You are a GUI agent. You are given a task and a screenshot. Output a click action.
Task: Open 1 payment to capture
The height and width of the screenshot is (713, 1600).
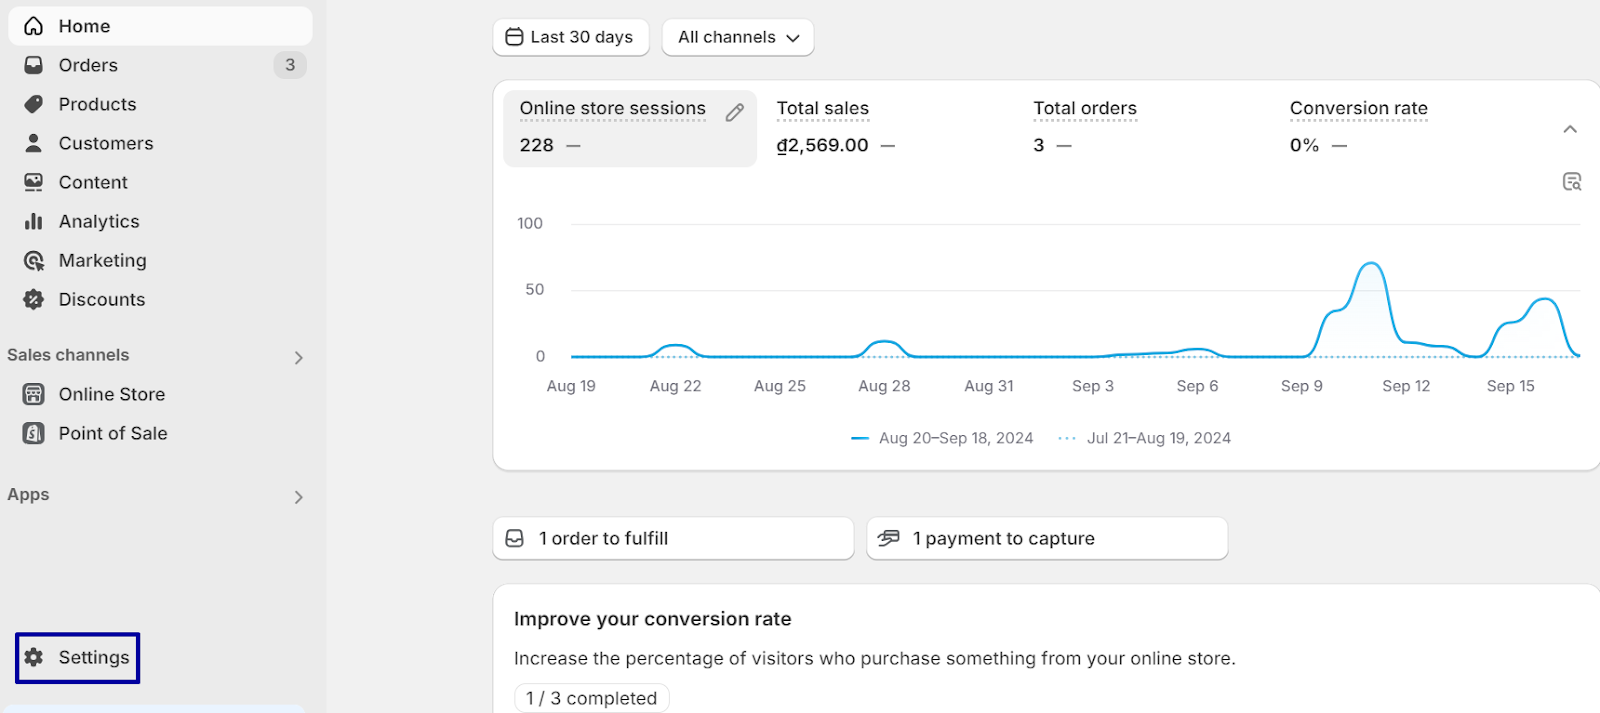point(1047,538)
